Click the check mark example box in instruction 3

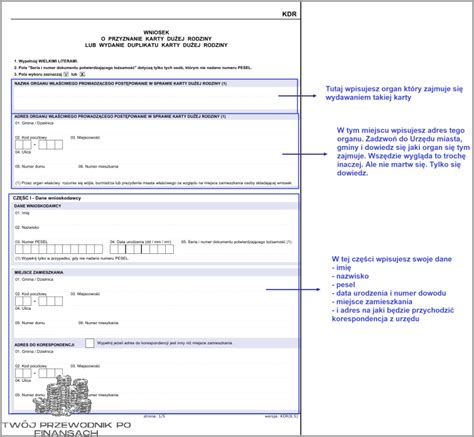click(66, 74)
